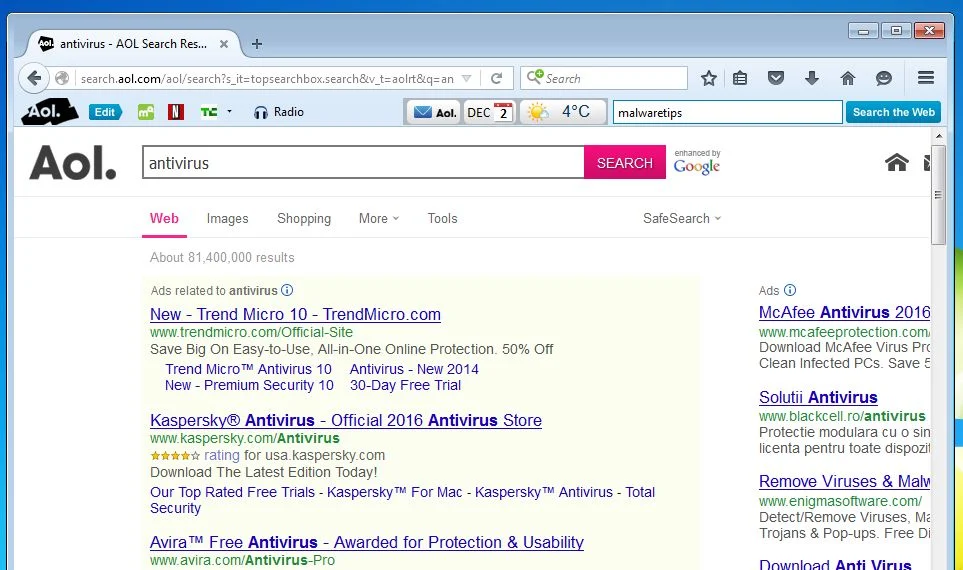
Task: Click info icon beside Ads related to antivirus
Action: (287, 290)
